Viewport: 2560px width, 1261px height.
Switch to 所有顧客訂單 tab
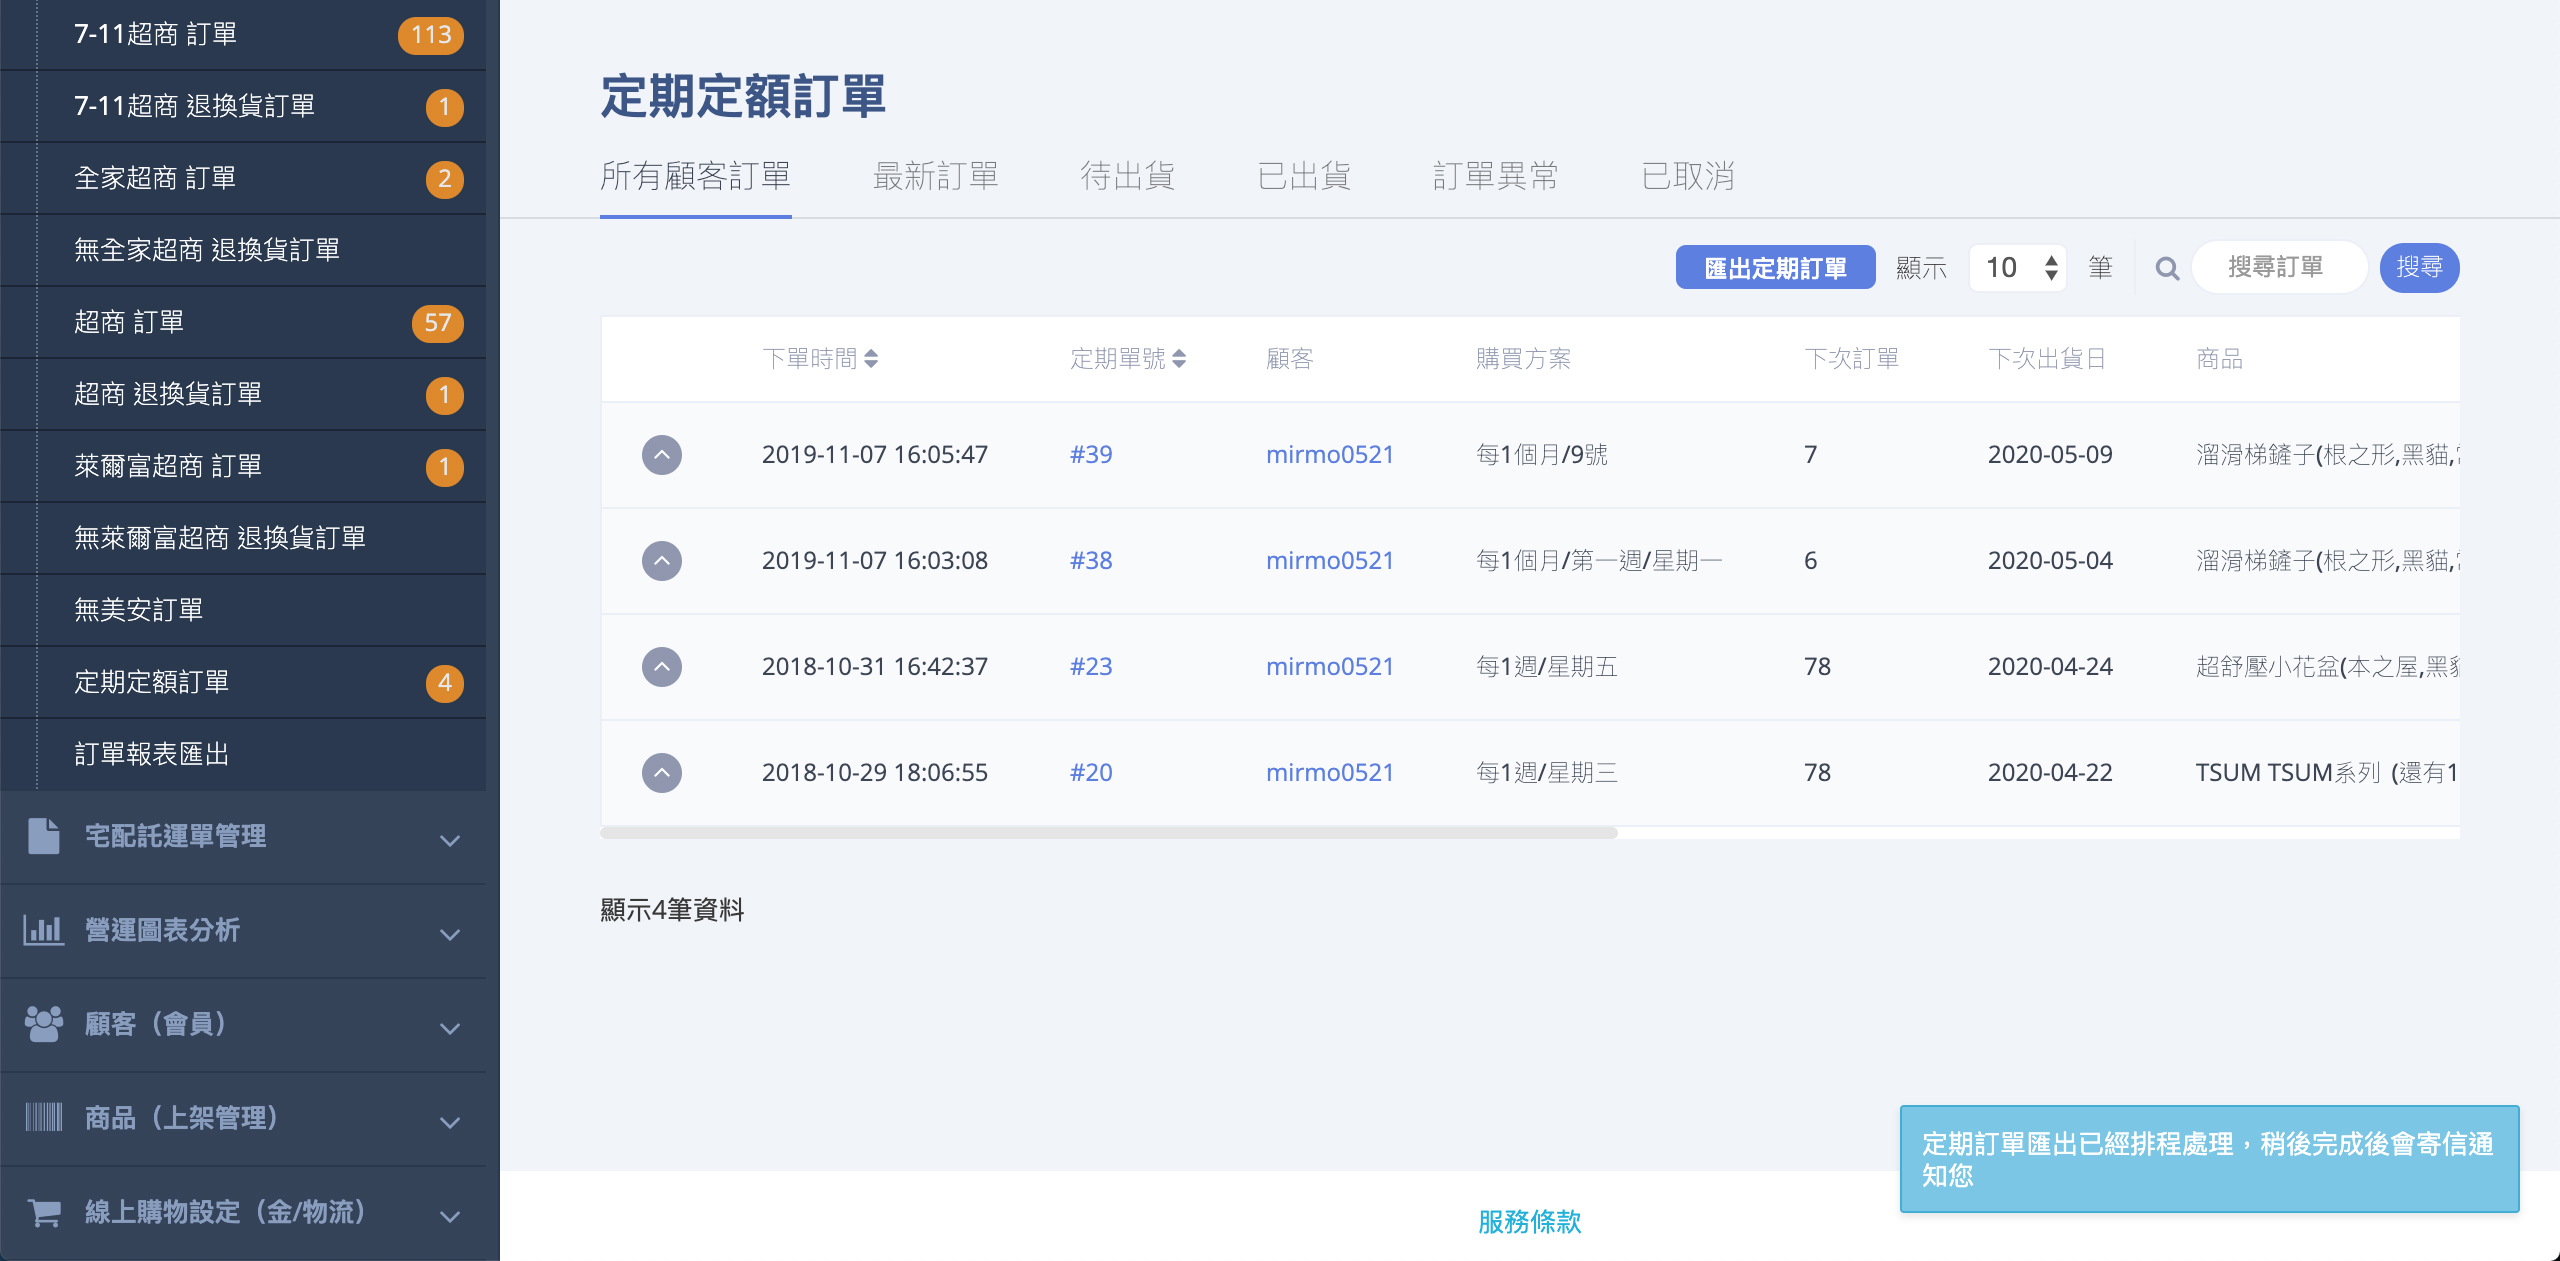pos(695,177)
